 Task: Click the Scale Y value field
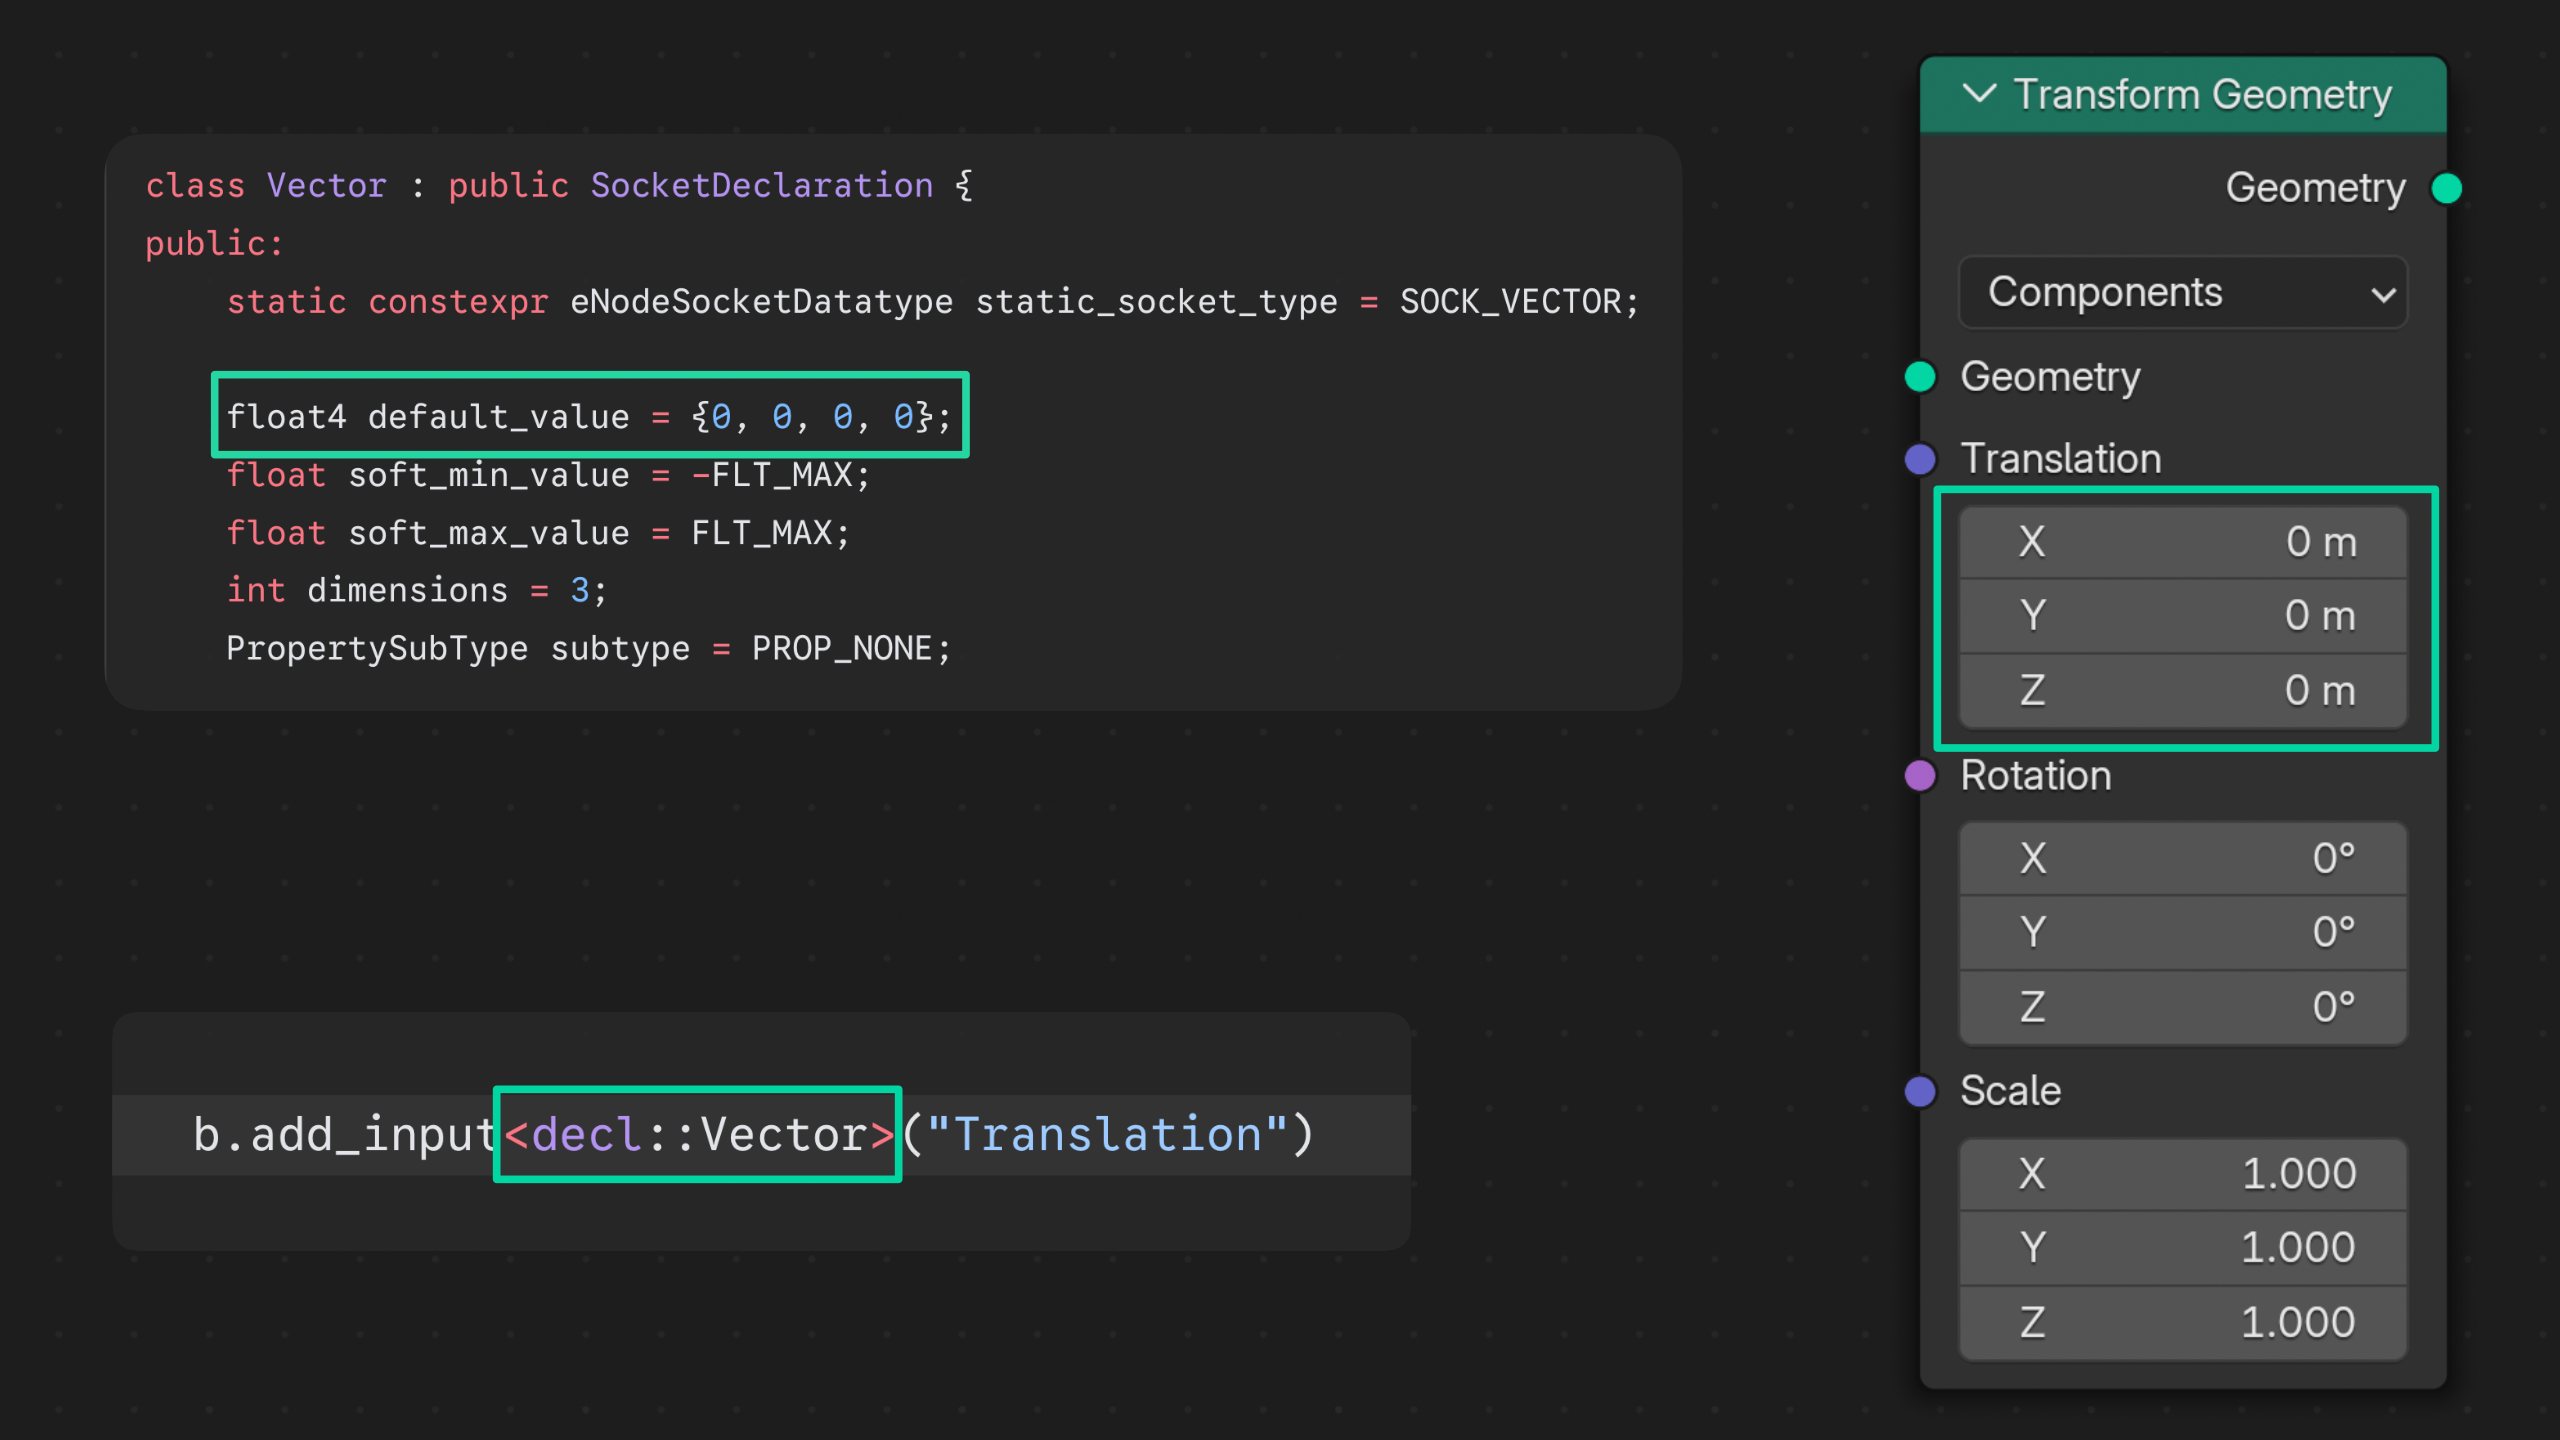click(x=2182, y=1248)
